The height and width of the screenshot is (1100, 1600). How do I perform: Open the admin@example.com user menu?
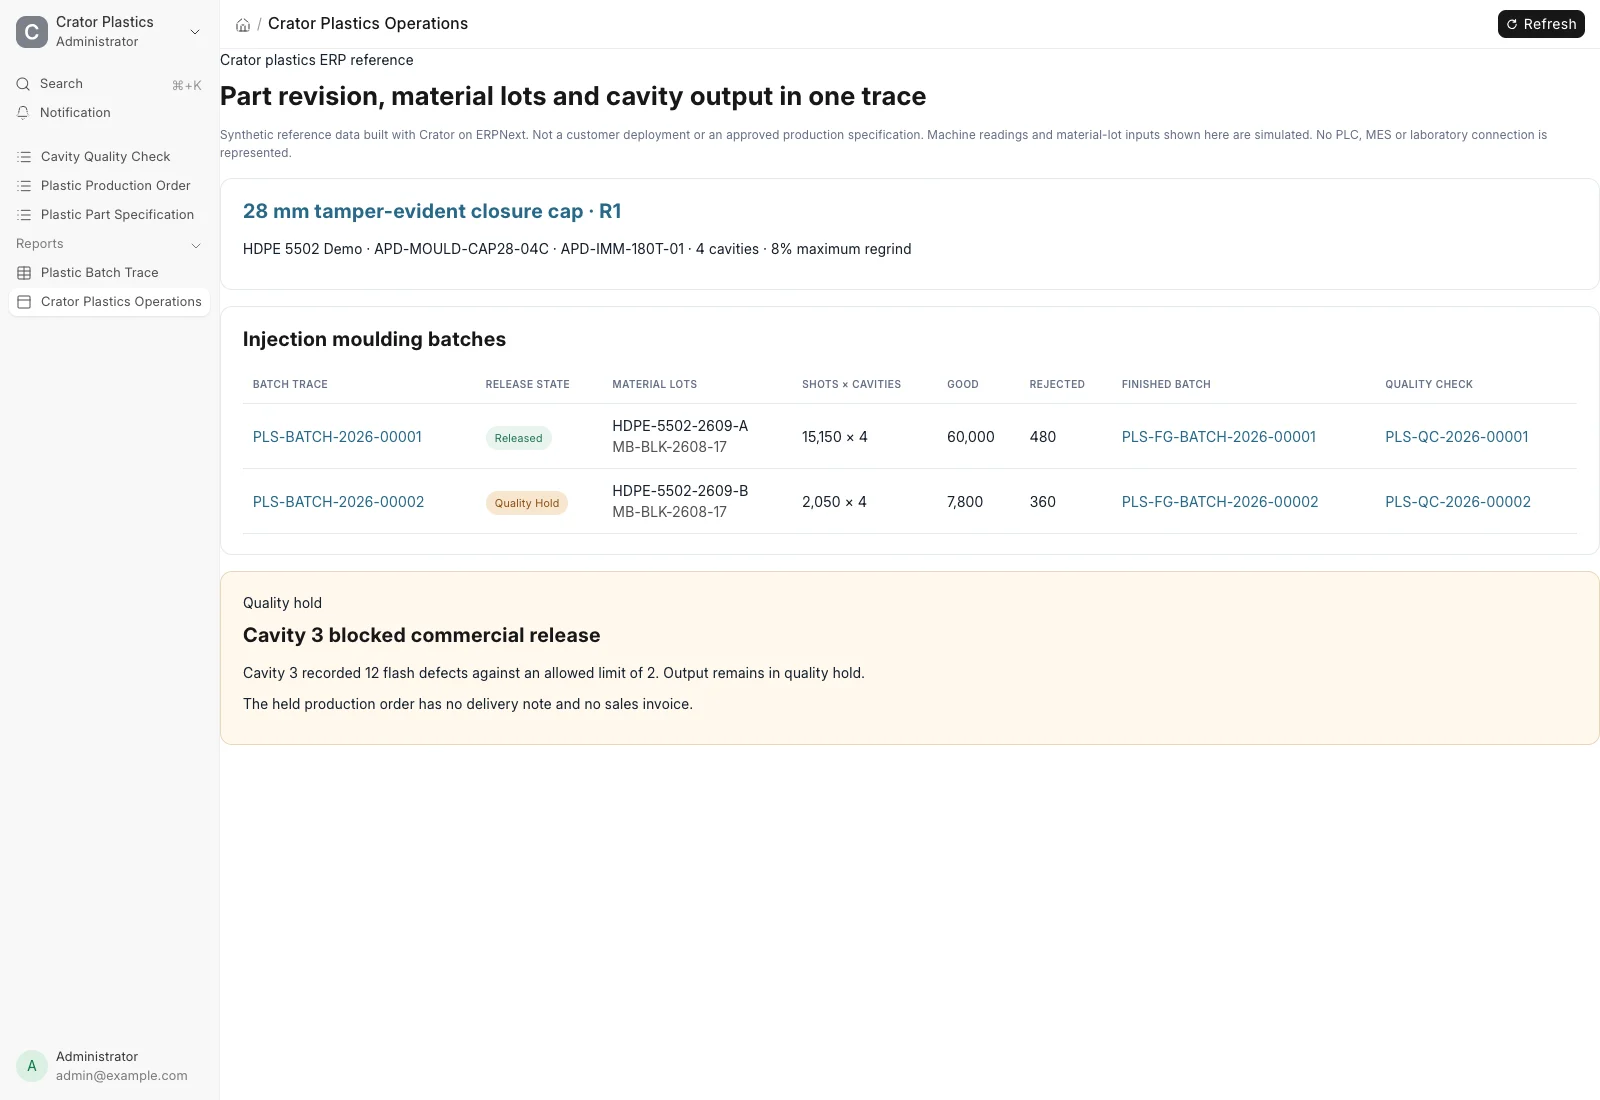[109, 1066]
